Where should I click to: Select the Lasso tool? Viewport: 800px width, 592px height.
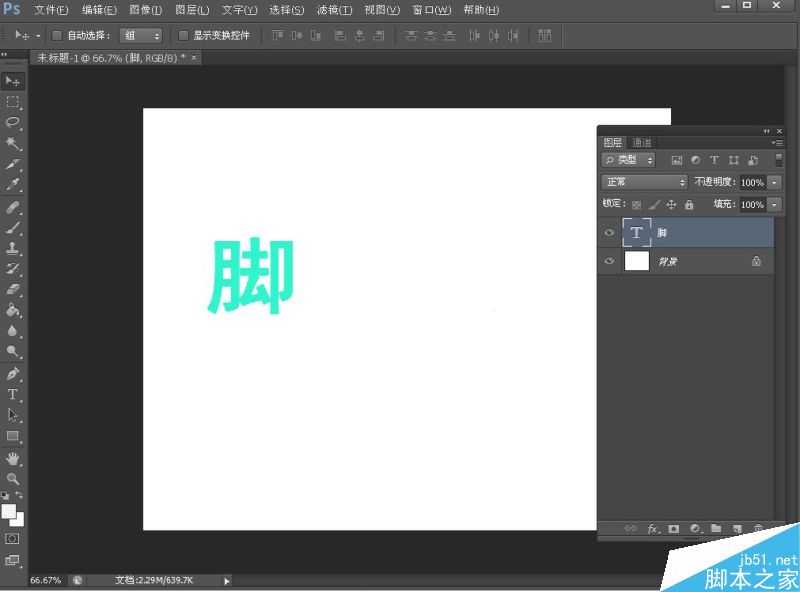[13, 122]
